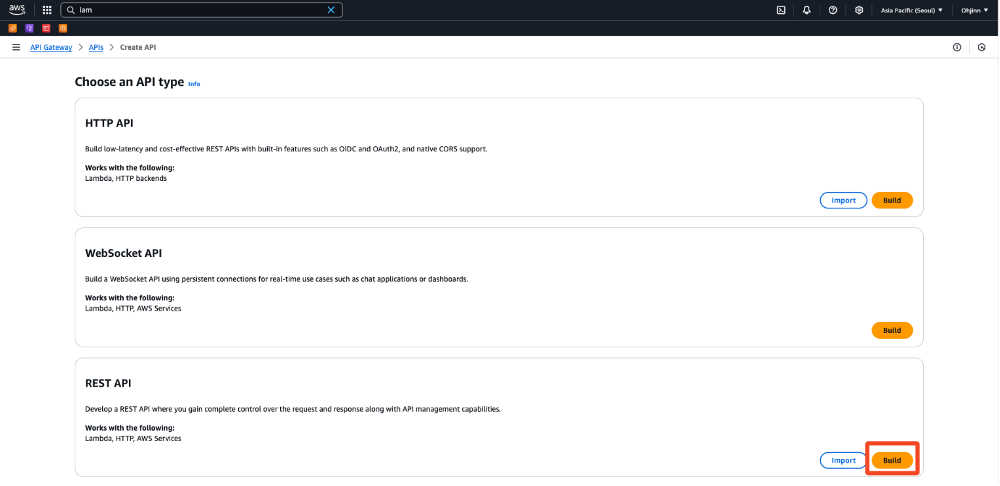
Task: Click the "Build a WebSocket API using persistent connections" description
Action: click(277, 279)
